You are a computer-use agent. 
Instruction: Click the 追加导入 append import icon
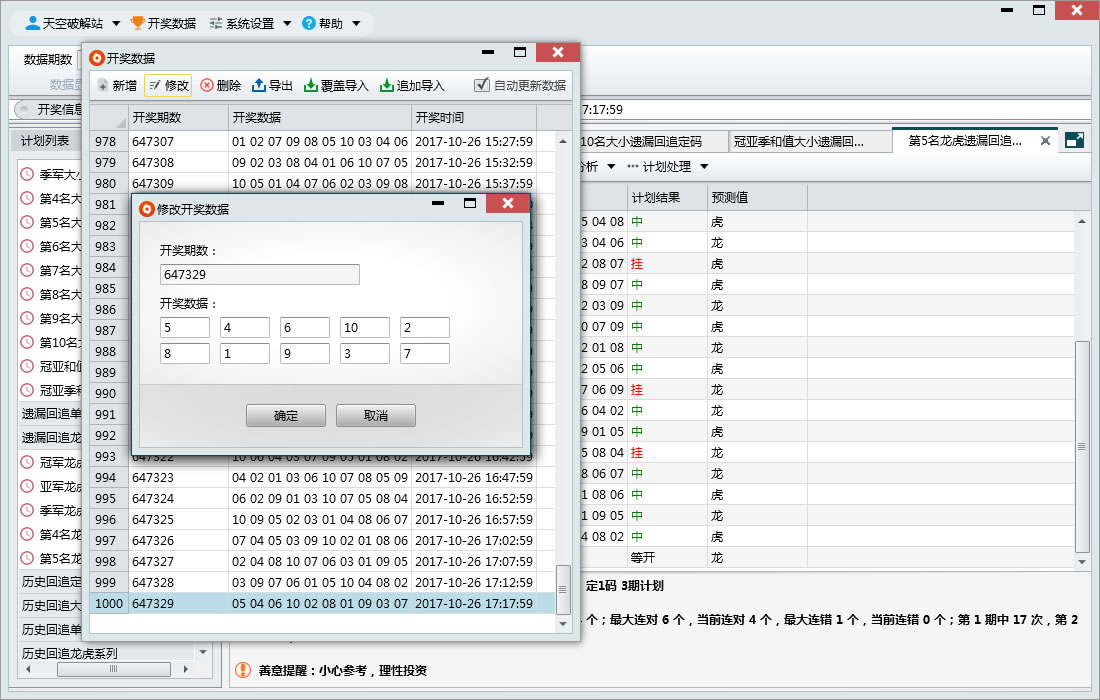(x=387, y=86)
